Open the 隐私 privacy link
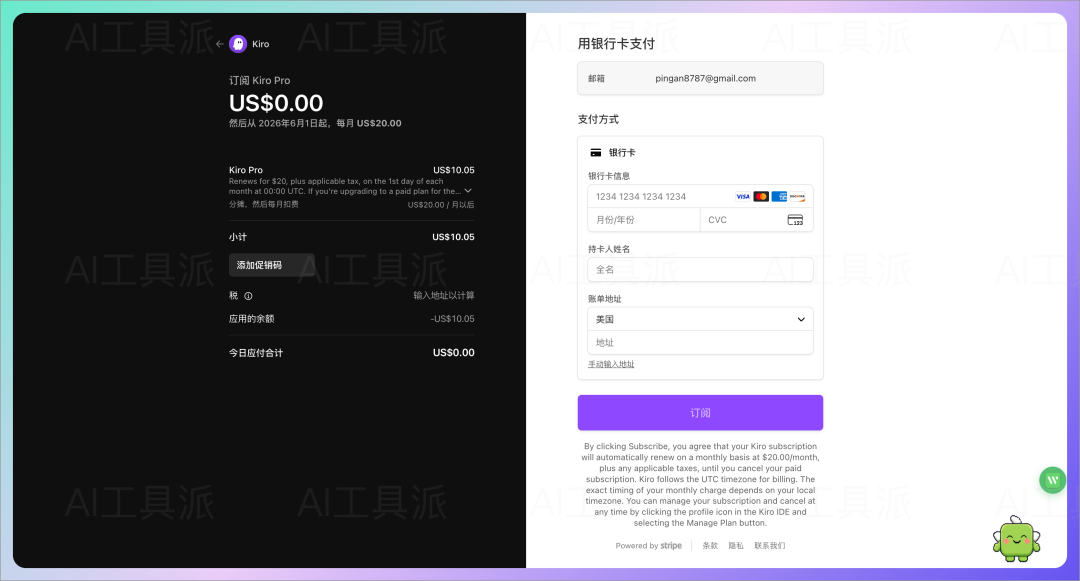Viewport: 1080px width, 581px height. (x=736, y=546)
